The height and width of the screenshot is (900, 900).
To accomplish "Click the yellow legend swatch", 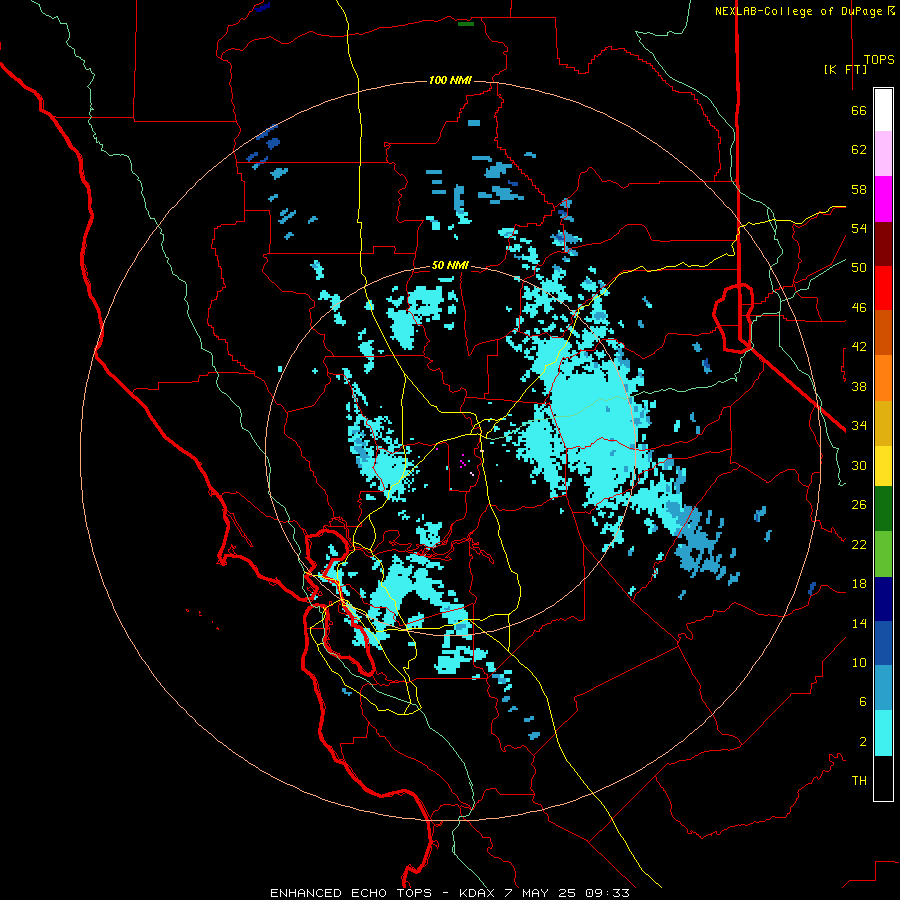I will 883,466.
